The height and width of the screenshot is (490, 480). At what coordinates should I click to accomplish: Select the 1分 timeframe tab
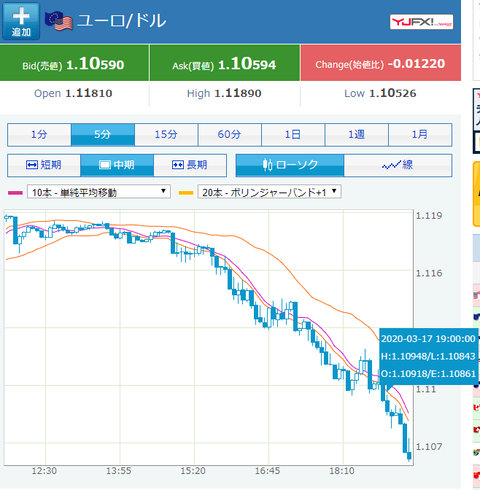39,135
